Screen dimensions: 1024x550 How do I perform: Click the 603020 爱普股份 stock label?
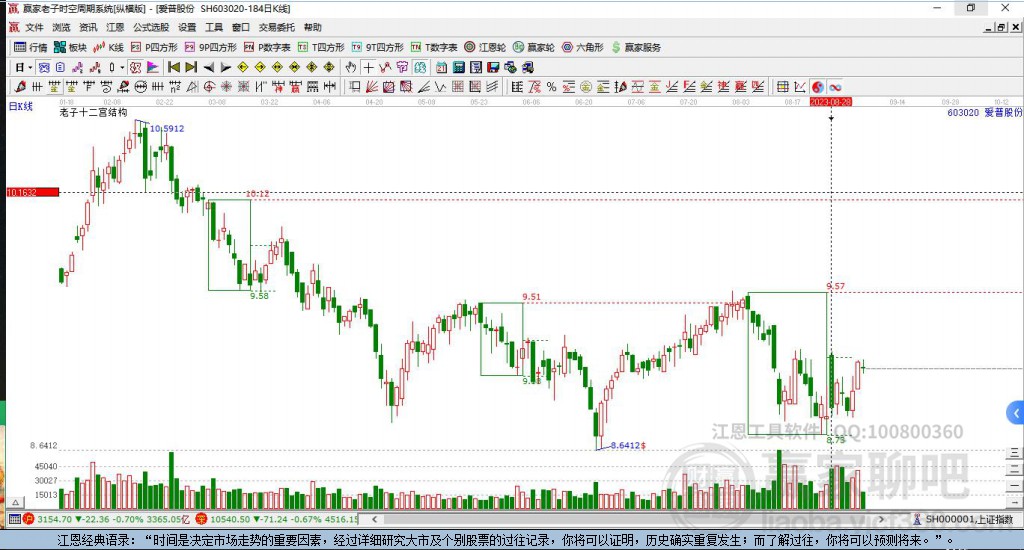click(985, 112)
